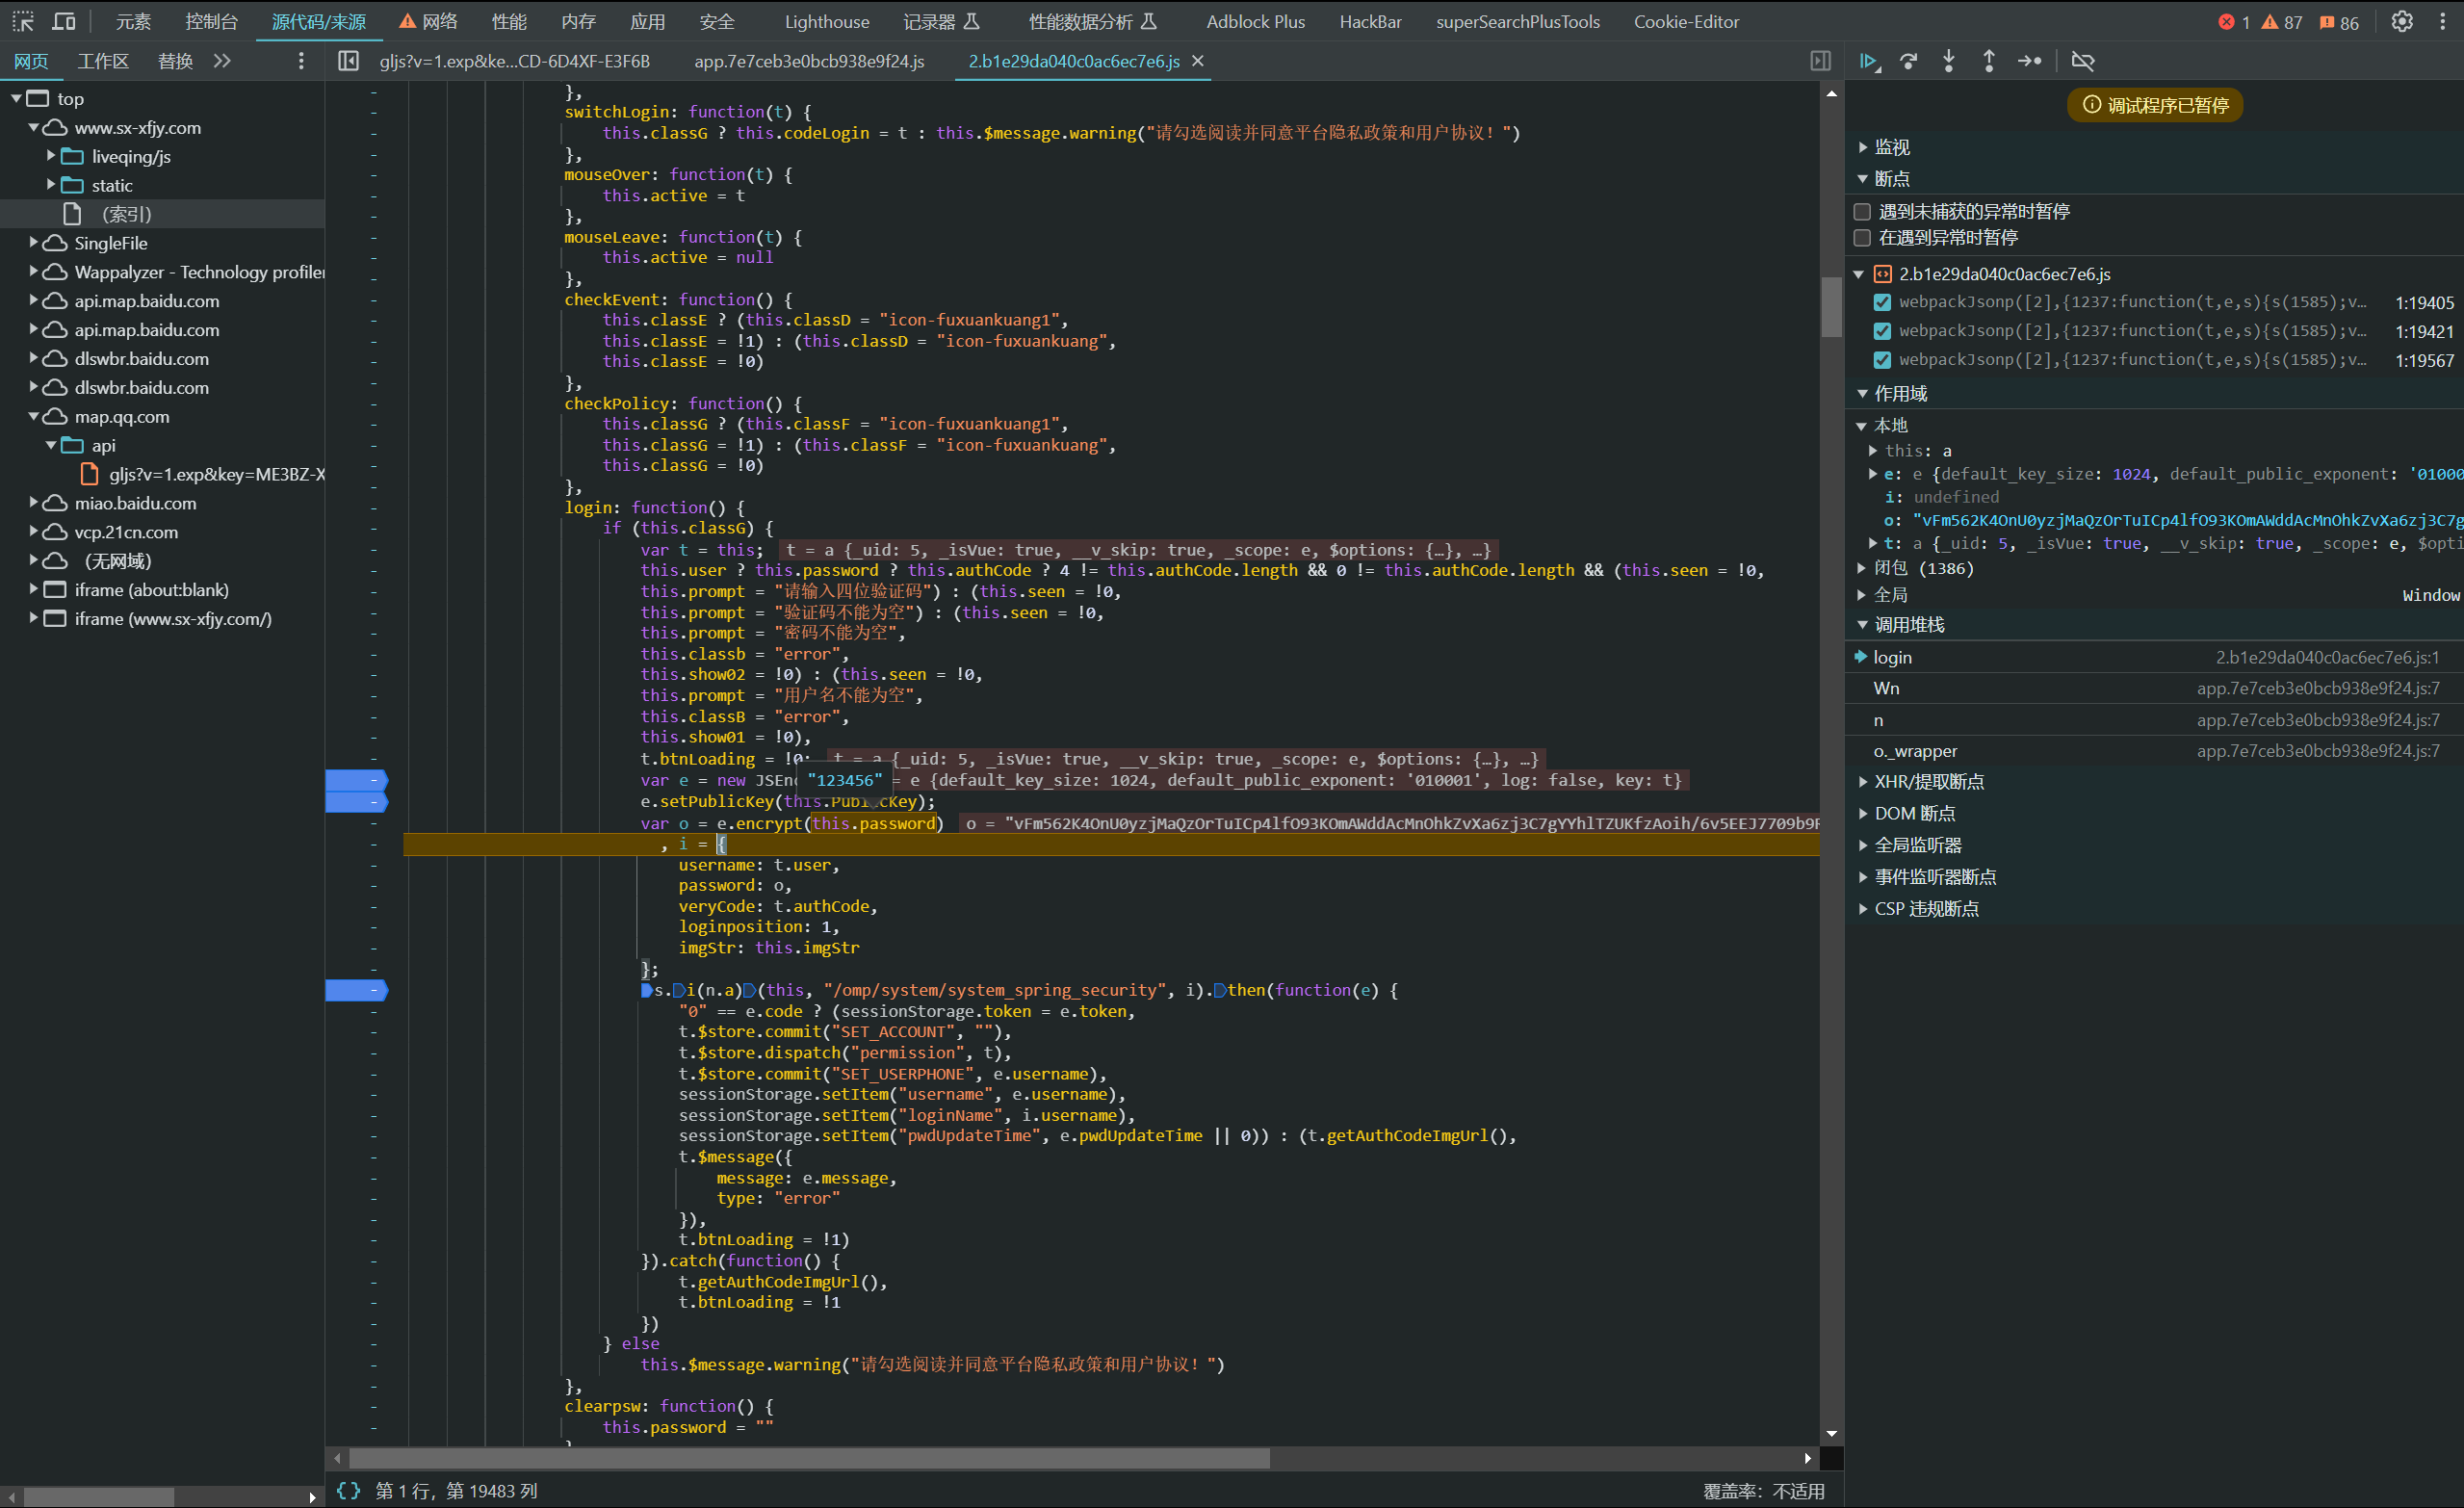This screenshot has height=1508, width=2464.
Task: Close the 2.b1e29da040c0ac6ec7e6.js file tab
Action: [1198, 61]
